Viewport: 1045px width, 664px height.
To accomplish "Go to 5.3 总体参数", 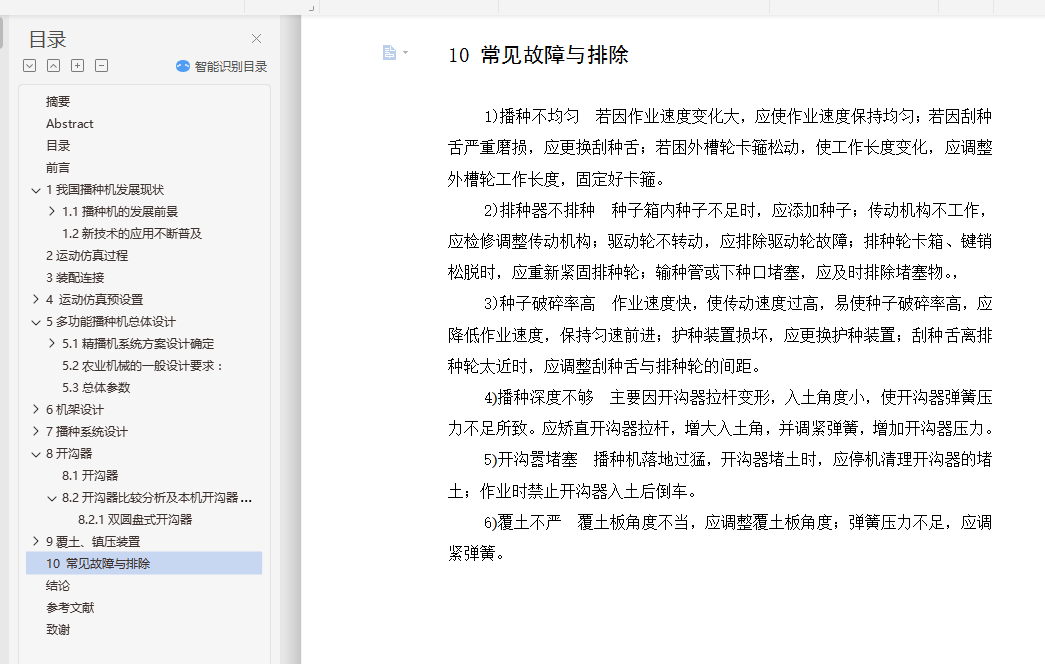I will point(96,387).
